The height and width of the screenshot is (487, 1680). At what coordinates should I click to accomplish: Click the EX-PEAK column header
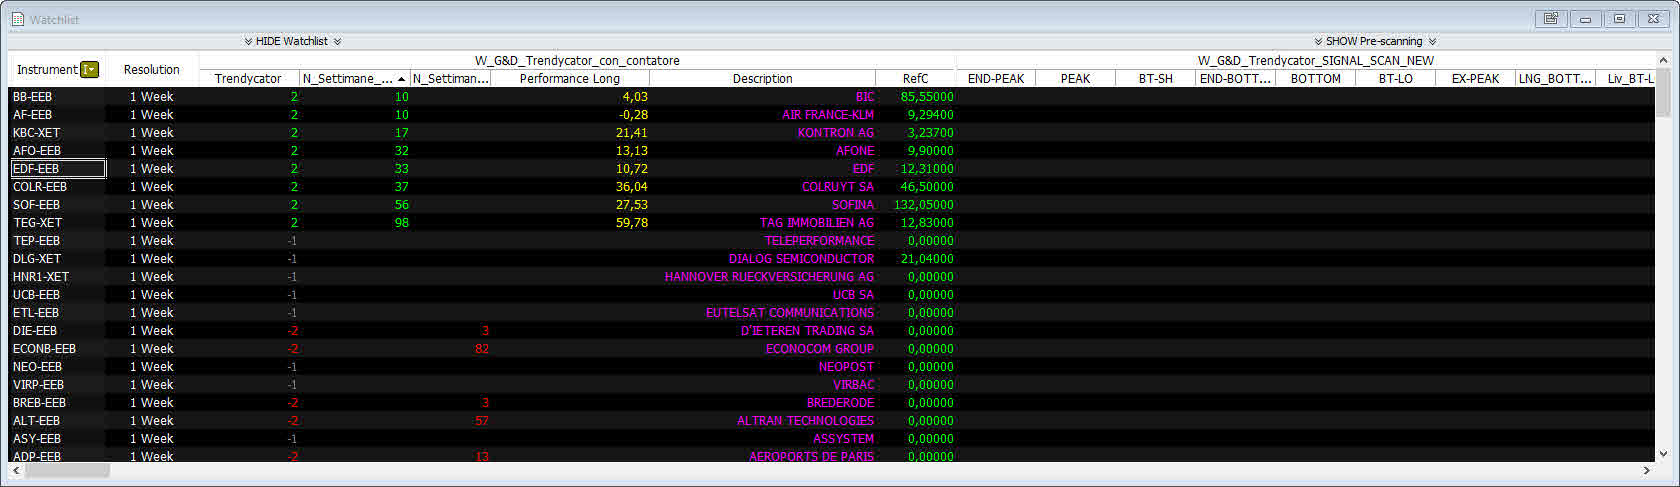(x=1476, y=79)
